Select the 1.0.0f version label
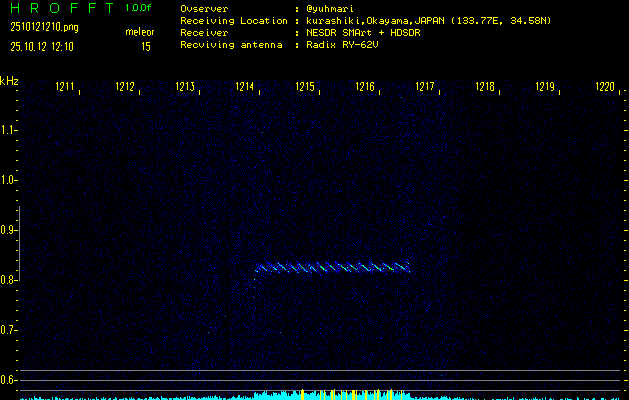Screen dimensions: 629x400 pos(139,8)
